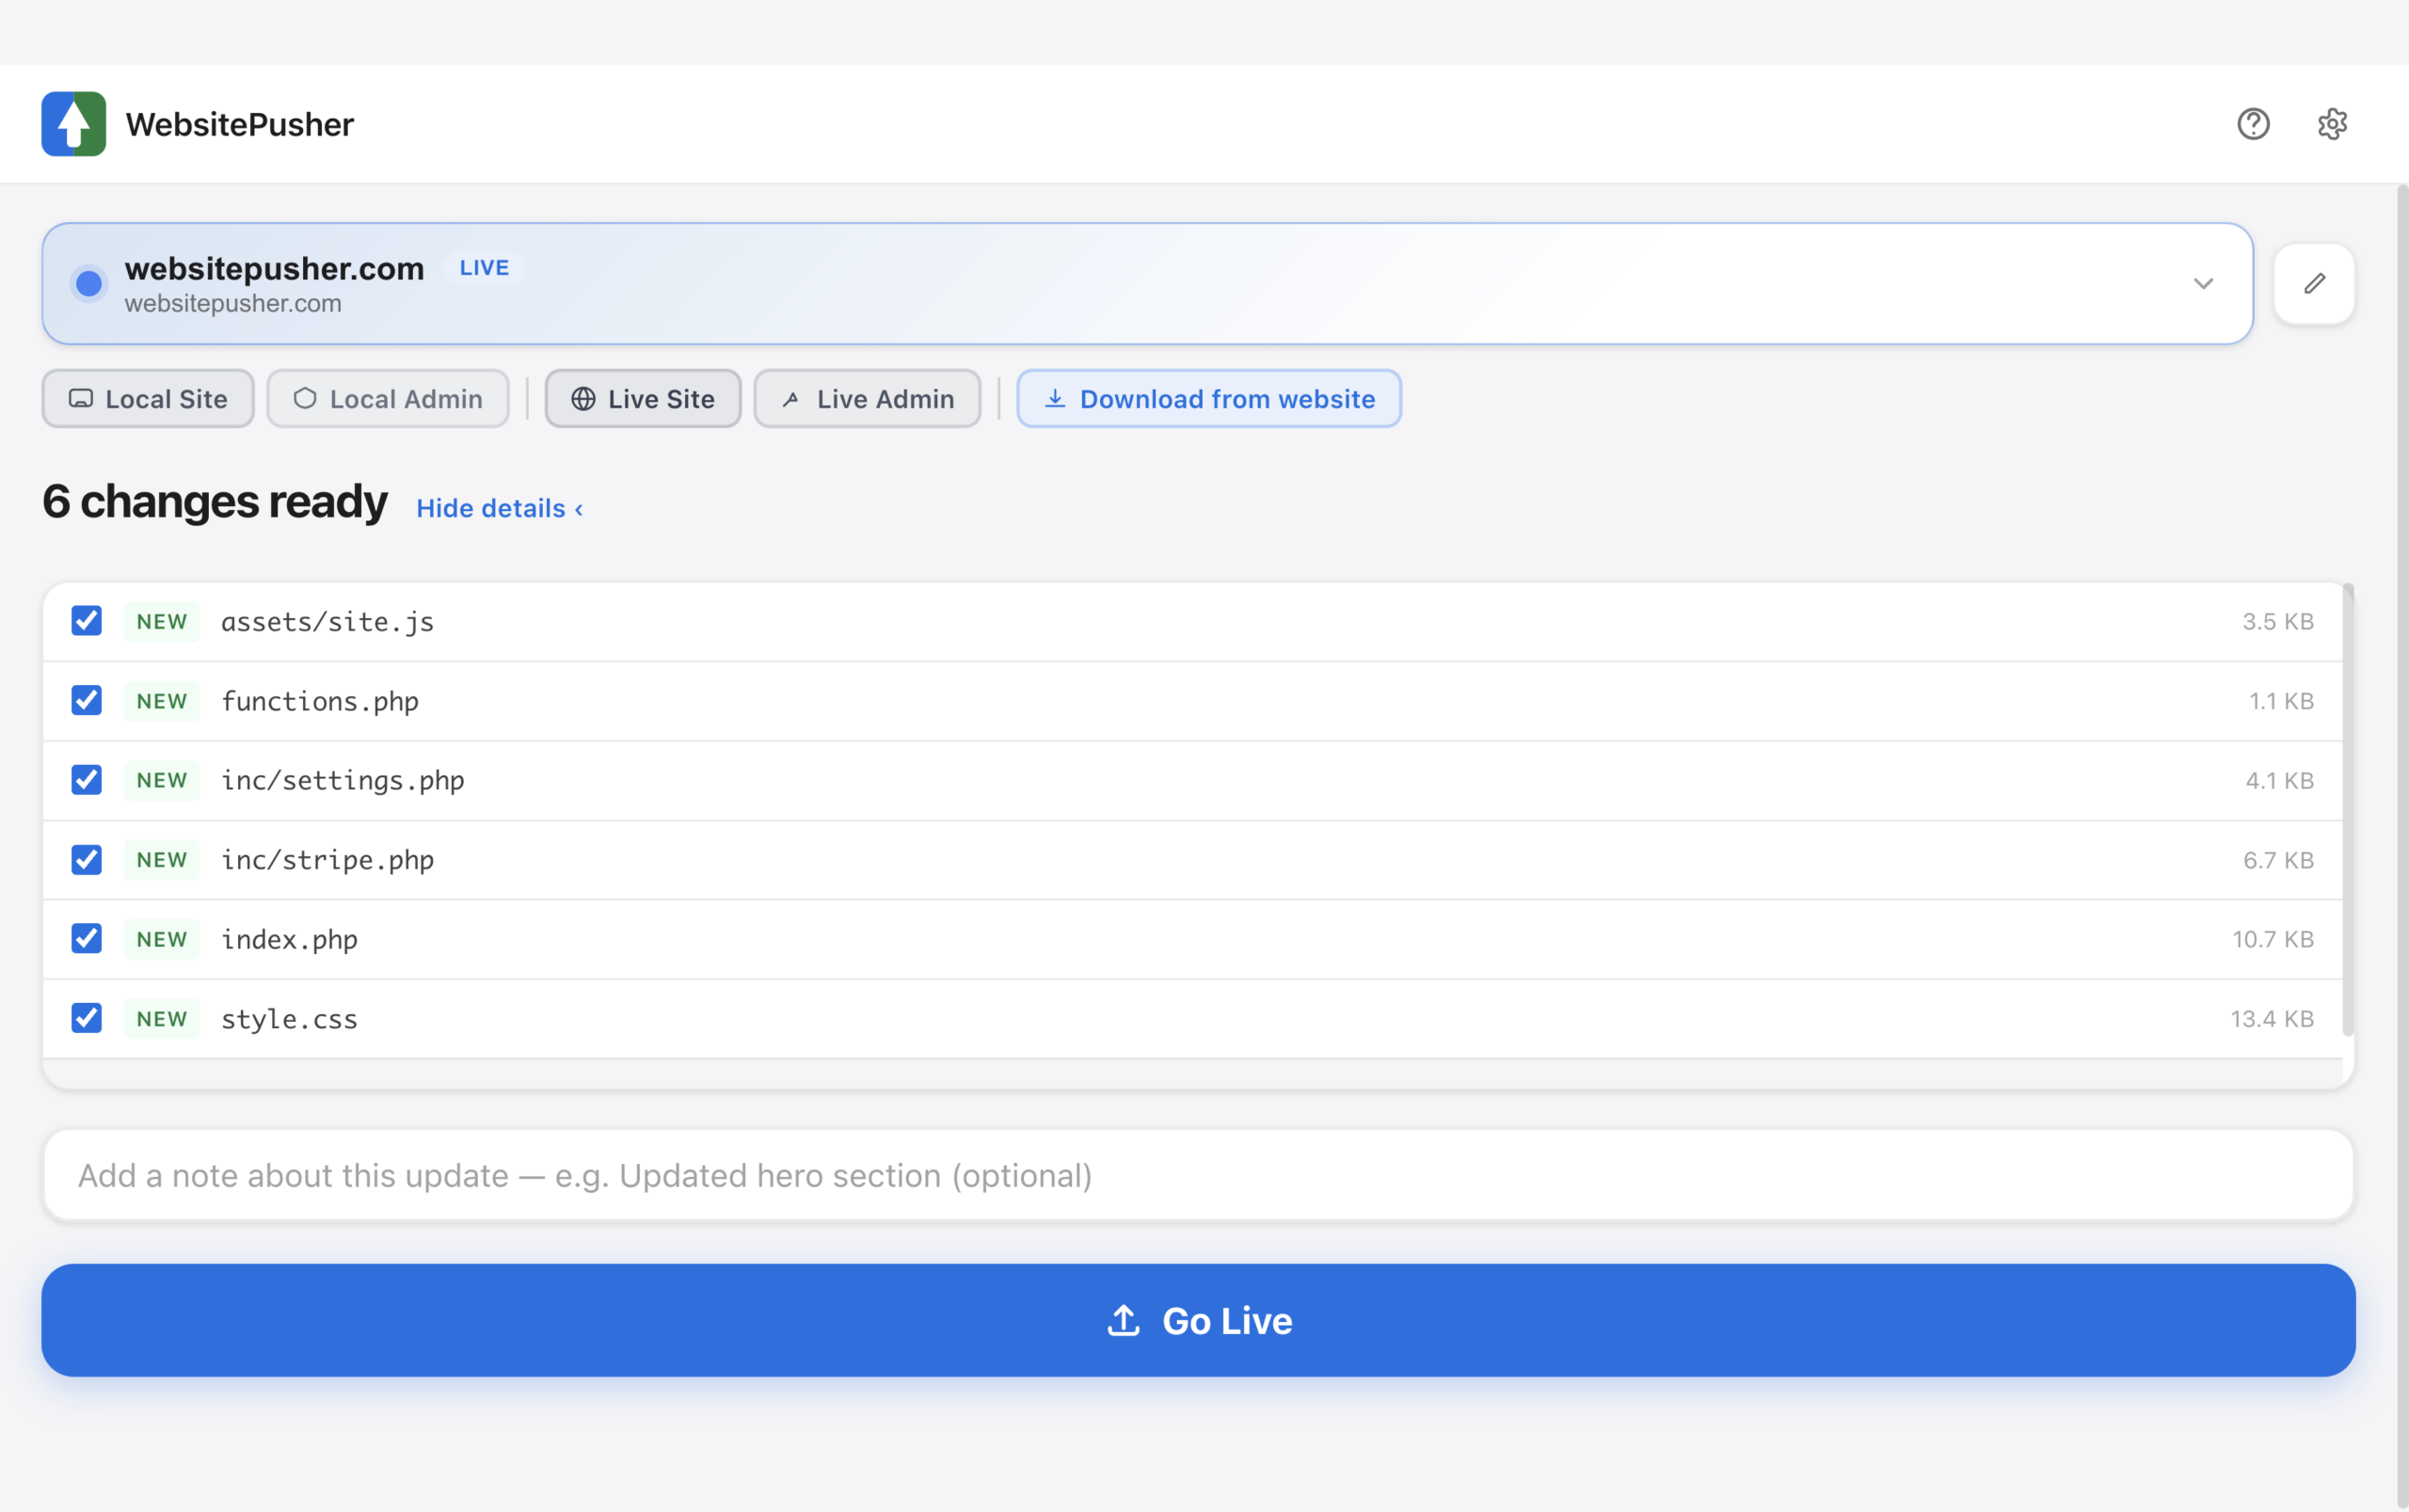Click the main window scrollbar
Screen dimensions: 2409x1512
point(2402,846)
